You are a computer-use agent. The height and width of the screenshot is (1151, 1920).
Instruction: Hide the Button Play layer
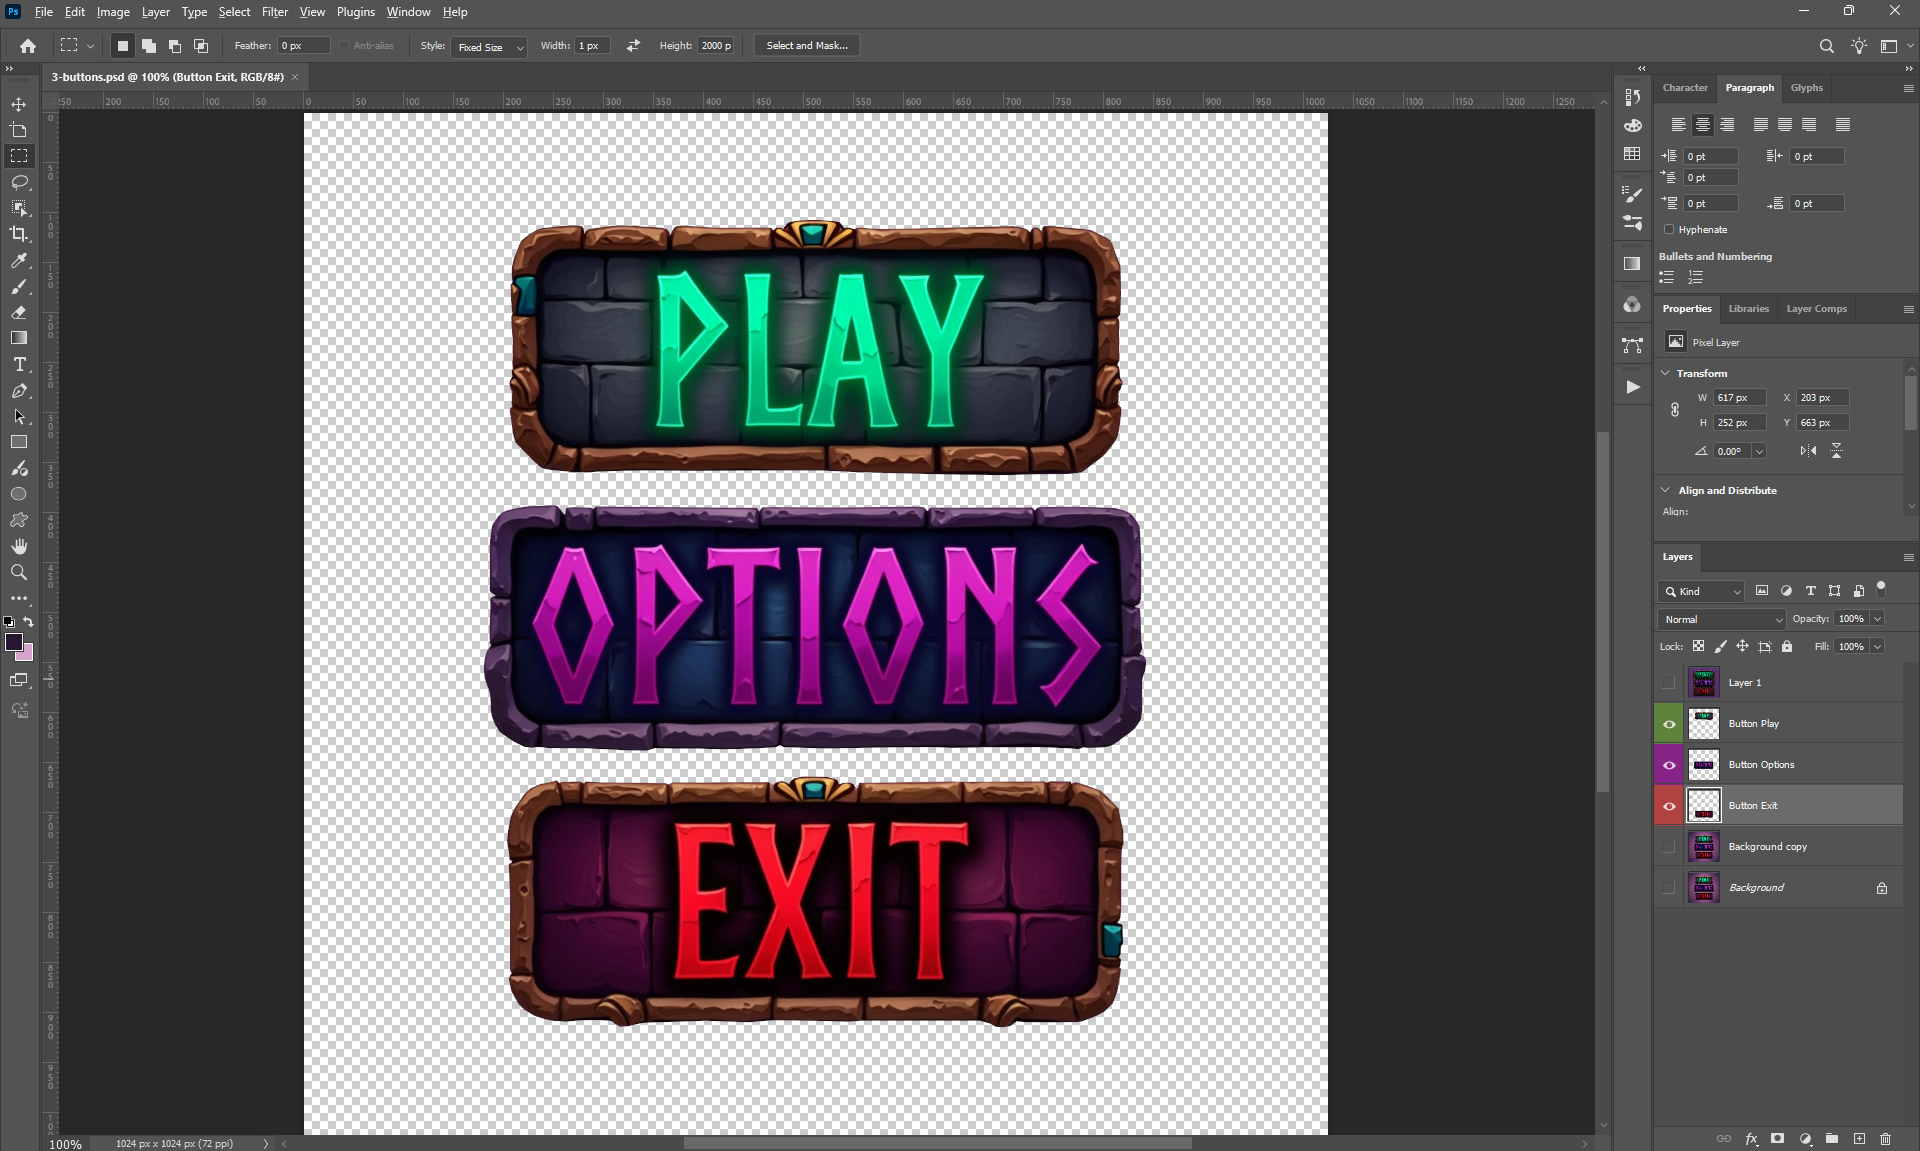point(1669,723)
